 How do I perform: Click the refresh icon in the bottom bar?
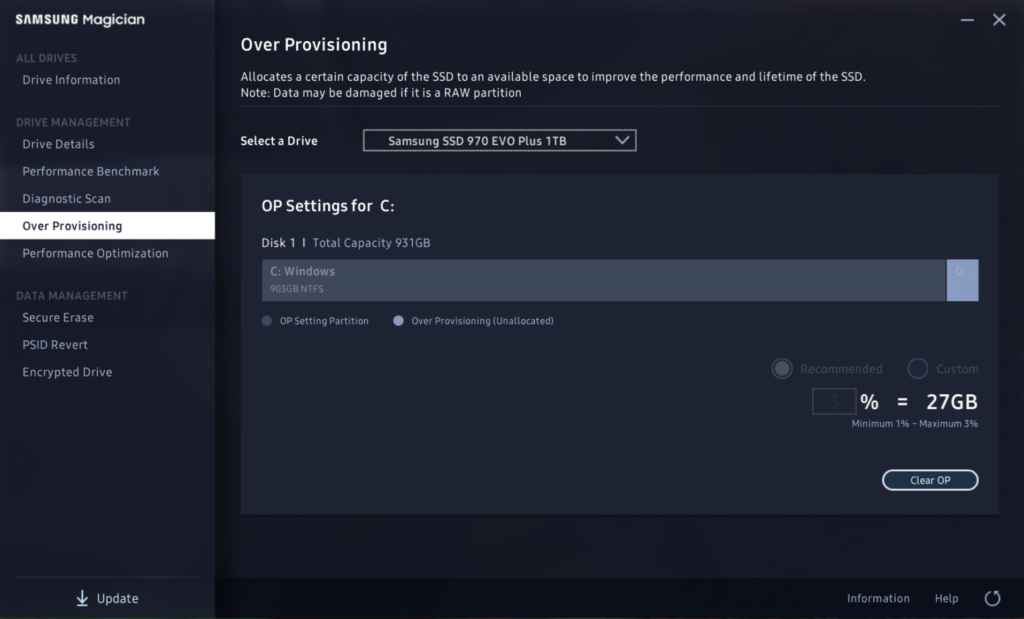pyautogui.click(x=992, y=598)
